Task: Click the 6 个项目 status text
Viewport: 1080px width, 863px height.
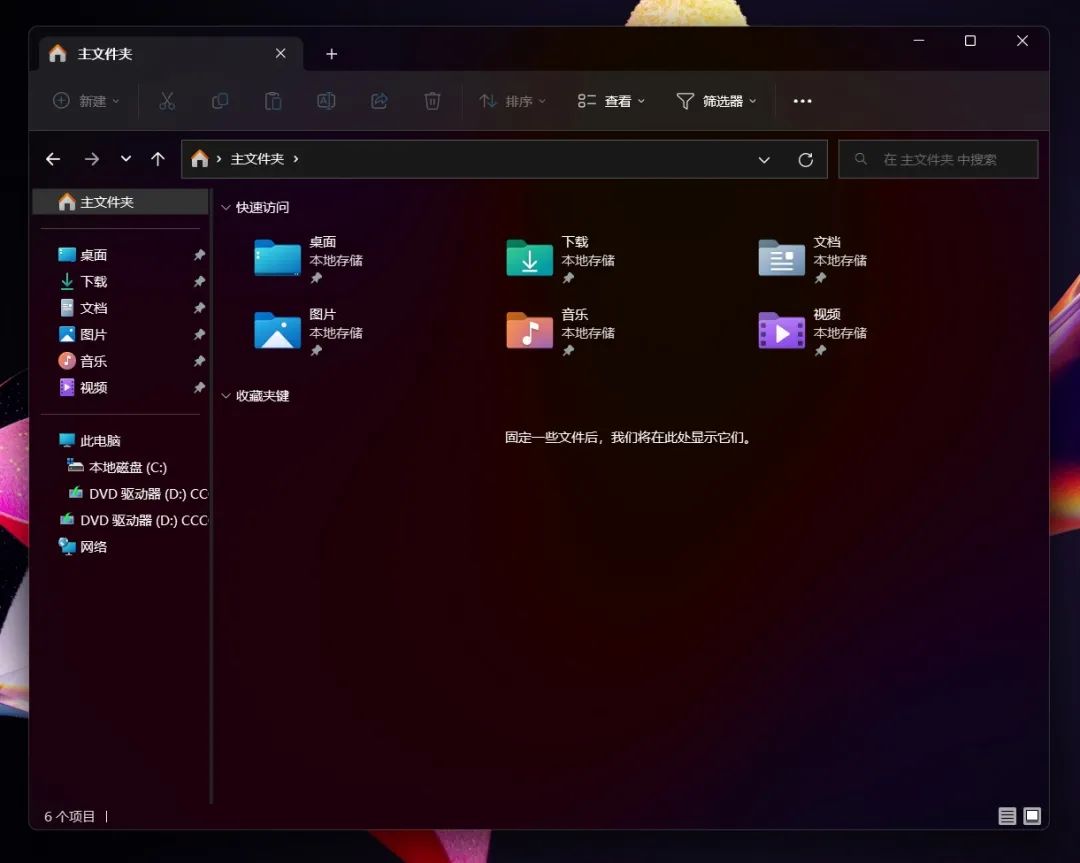Action: click(70, 816)
